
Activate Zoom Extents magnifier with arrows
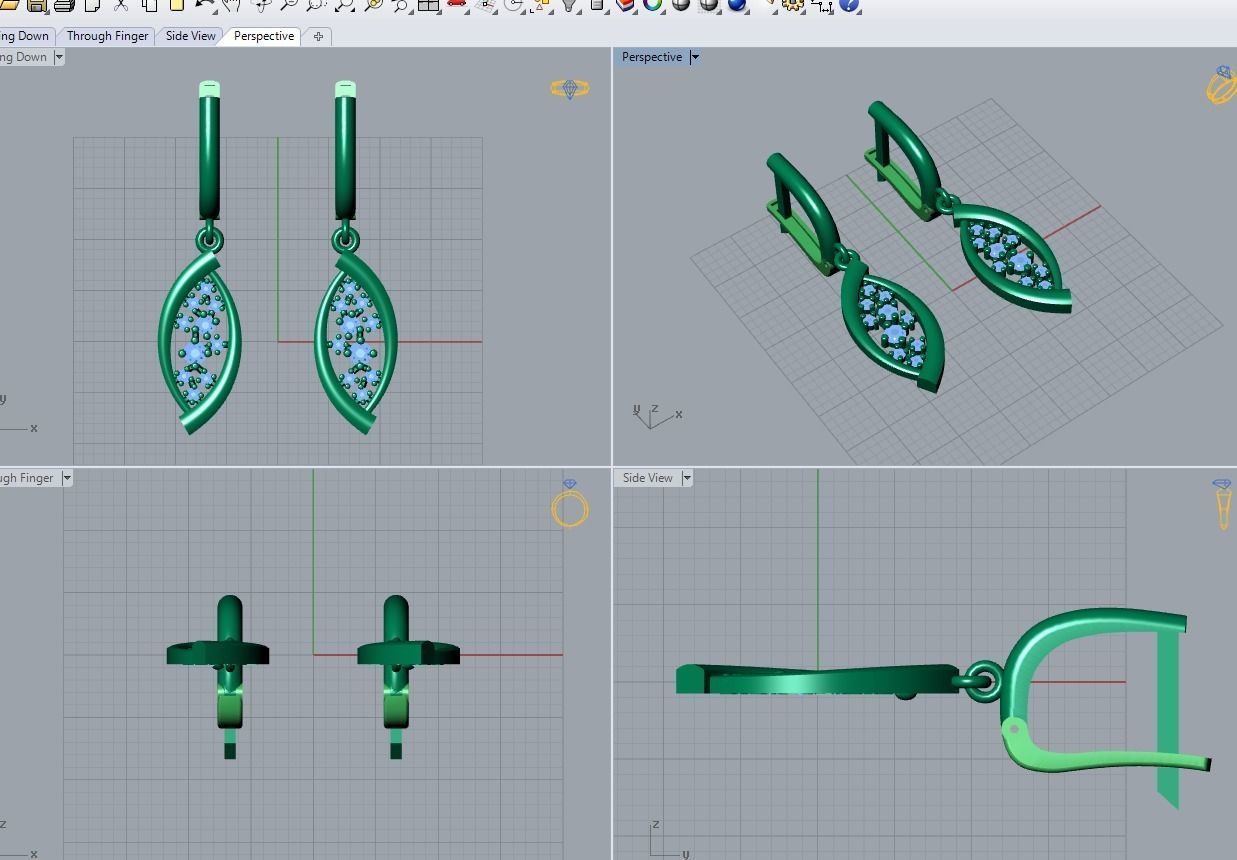click(x=344, y=5)
